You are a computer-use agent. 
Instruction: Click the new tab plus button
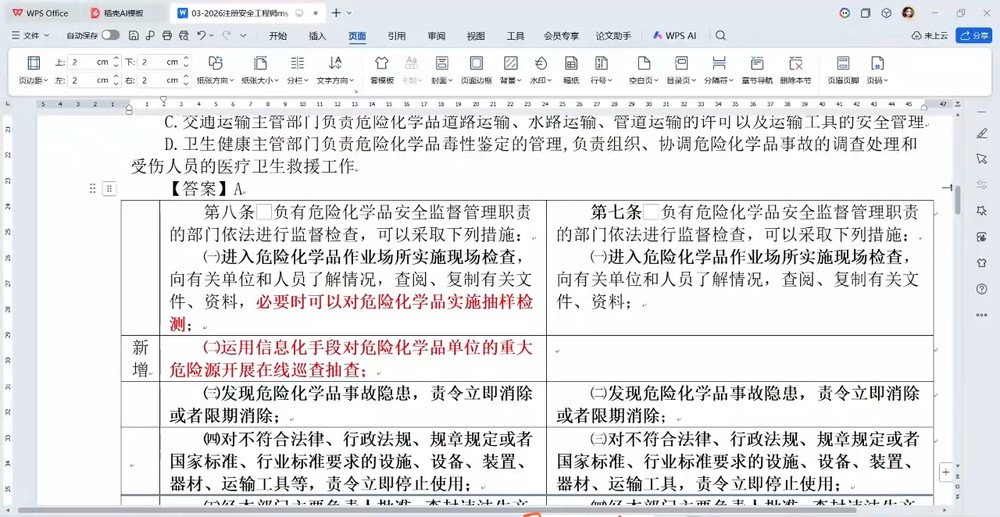336,13
